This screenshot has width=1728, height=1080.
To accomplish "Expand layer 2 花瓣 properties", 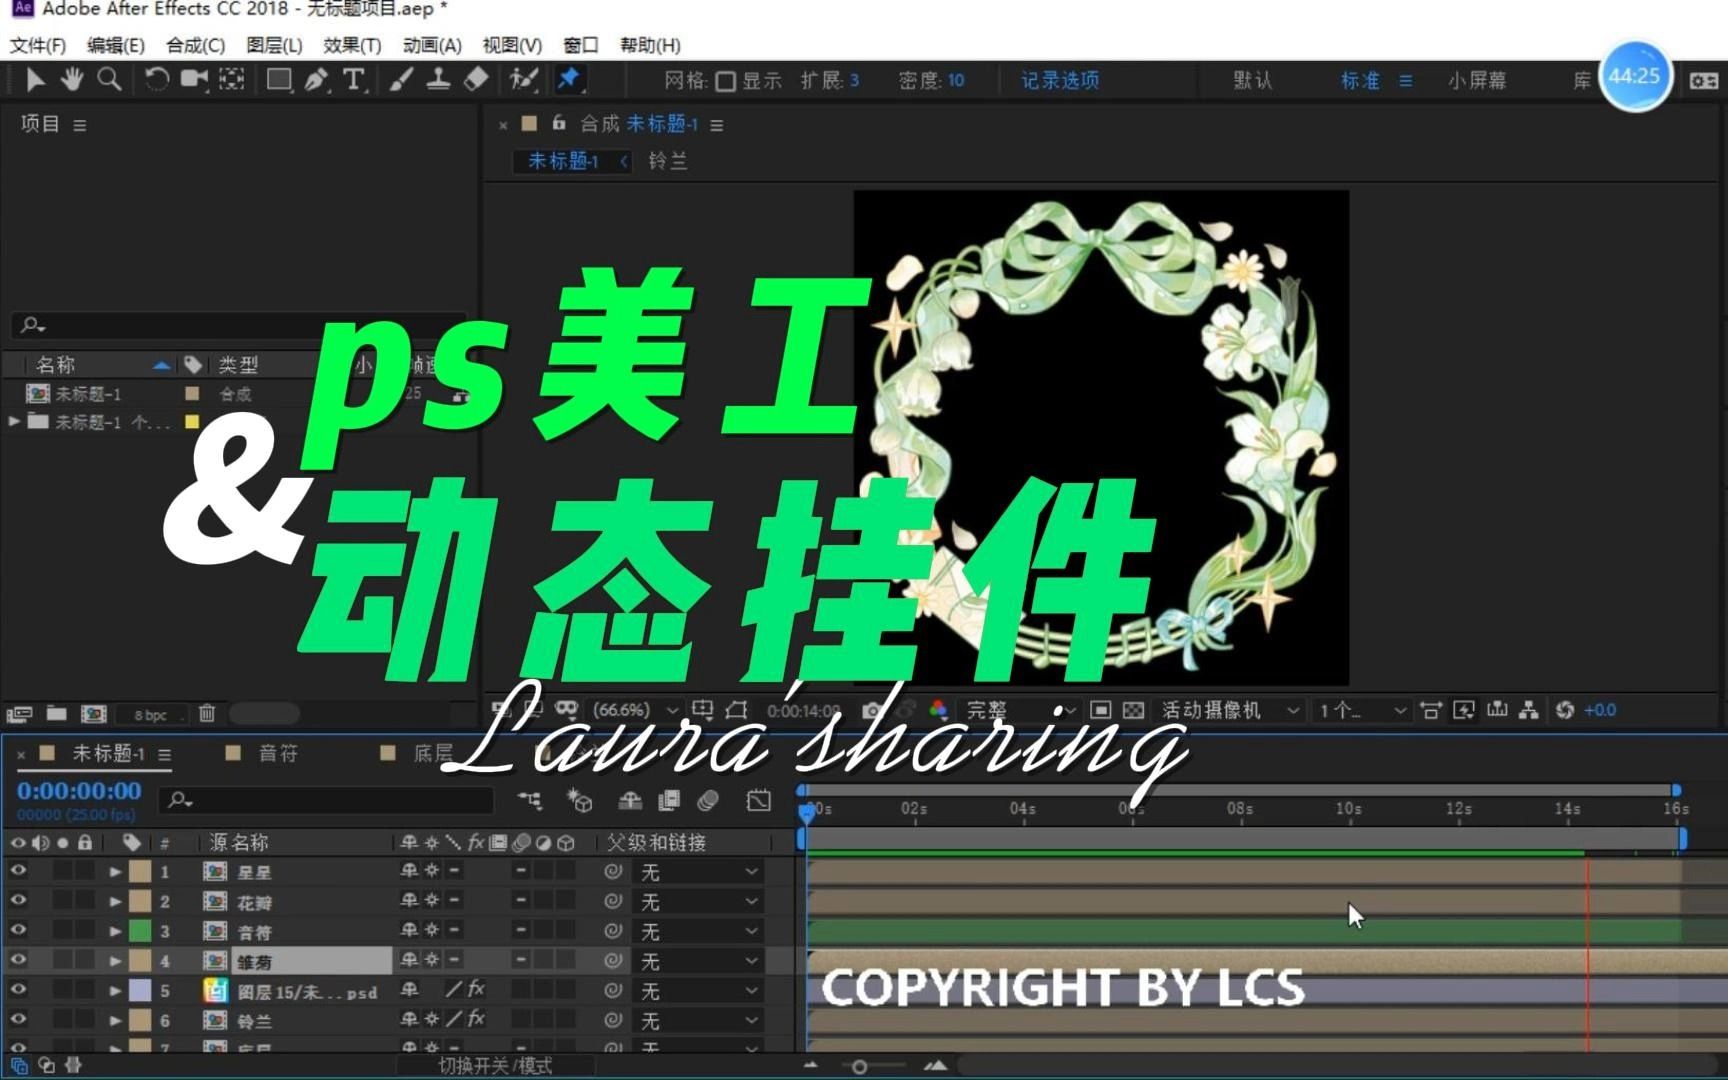I will [115, 902].
